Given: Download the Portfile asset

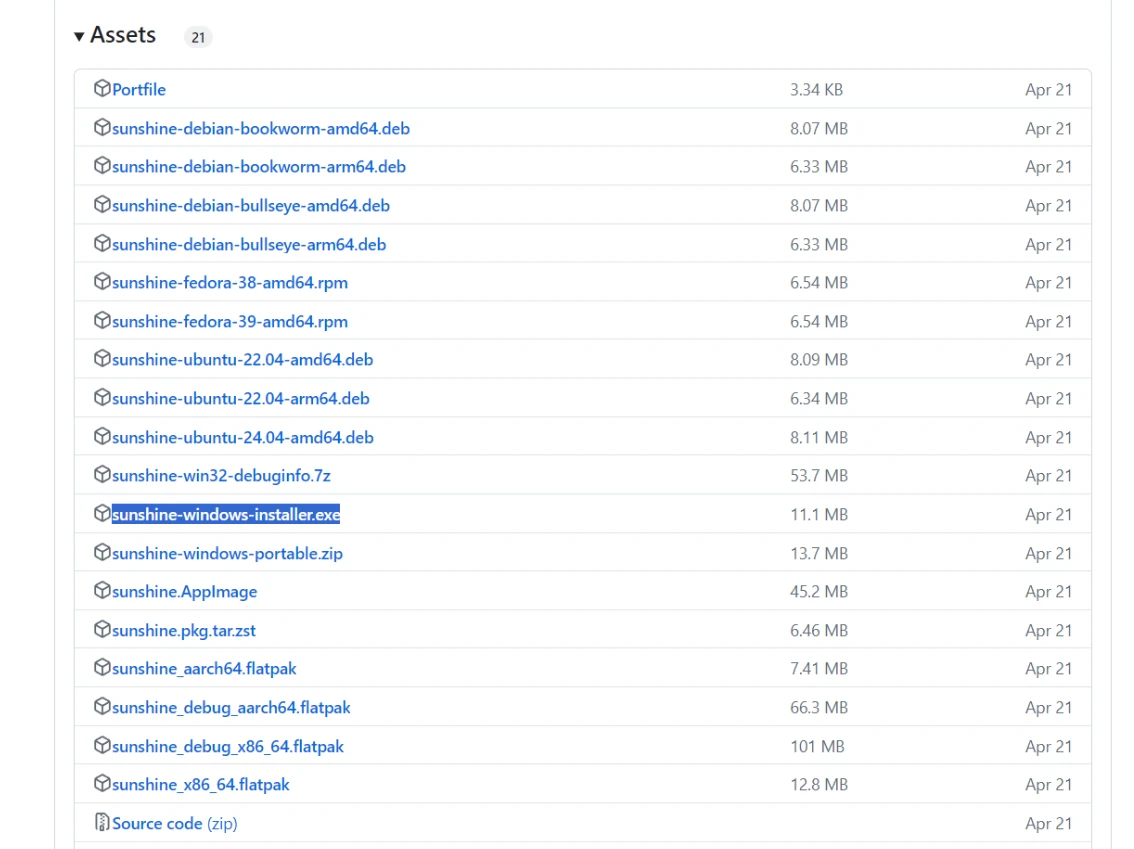Looking at the screenshot, I should (x=139, y=90).
